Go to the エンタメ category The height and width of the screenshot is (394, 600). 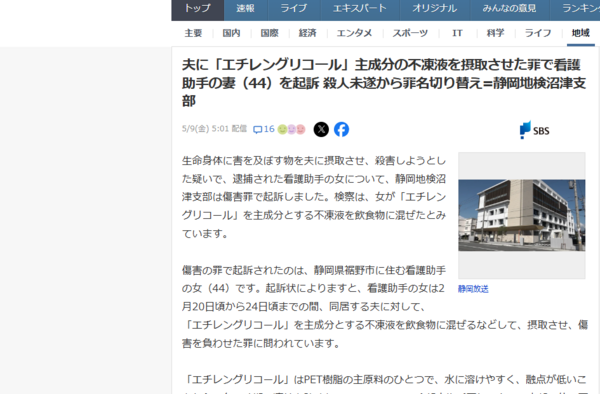(x=354, y=33)
